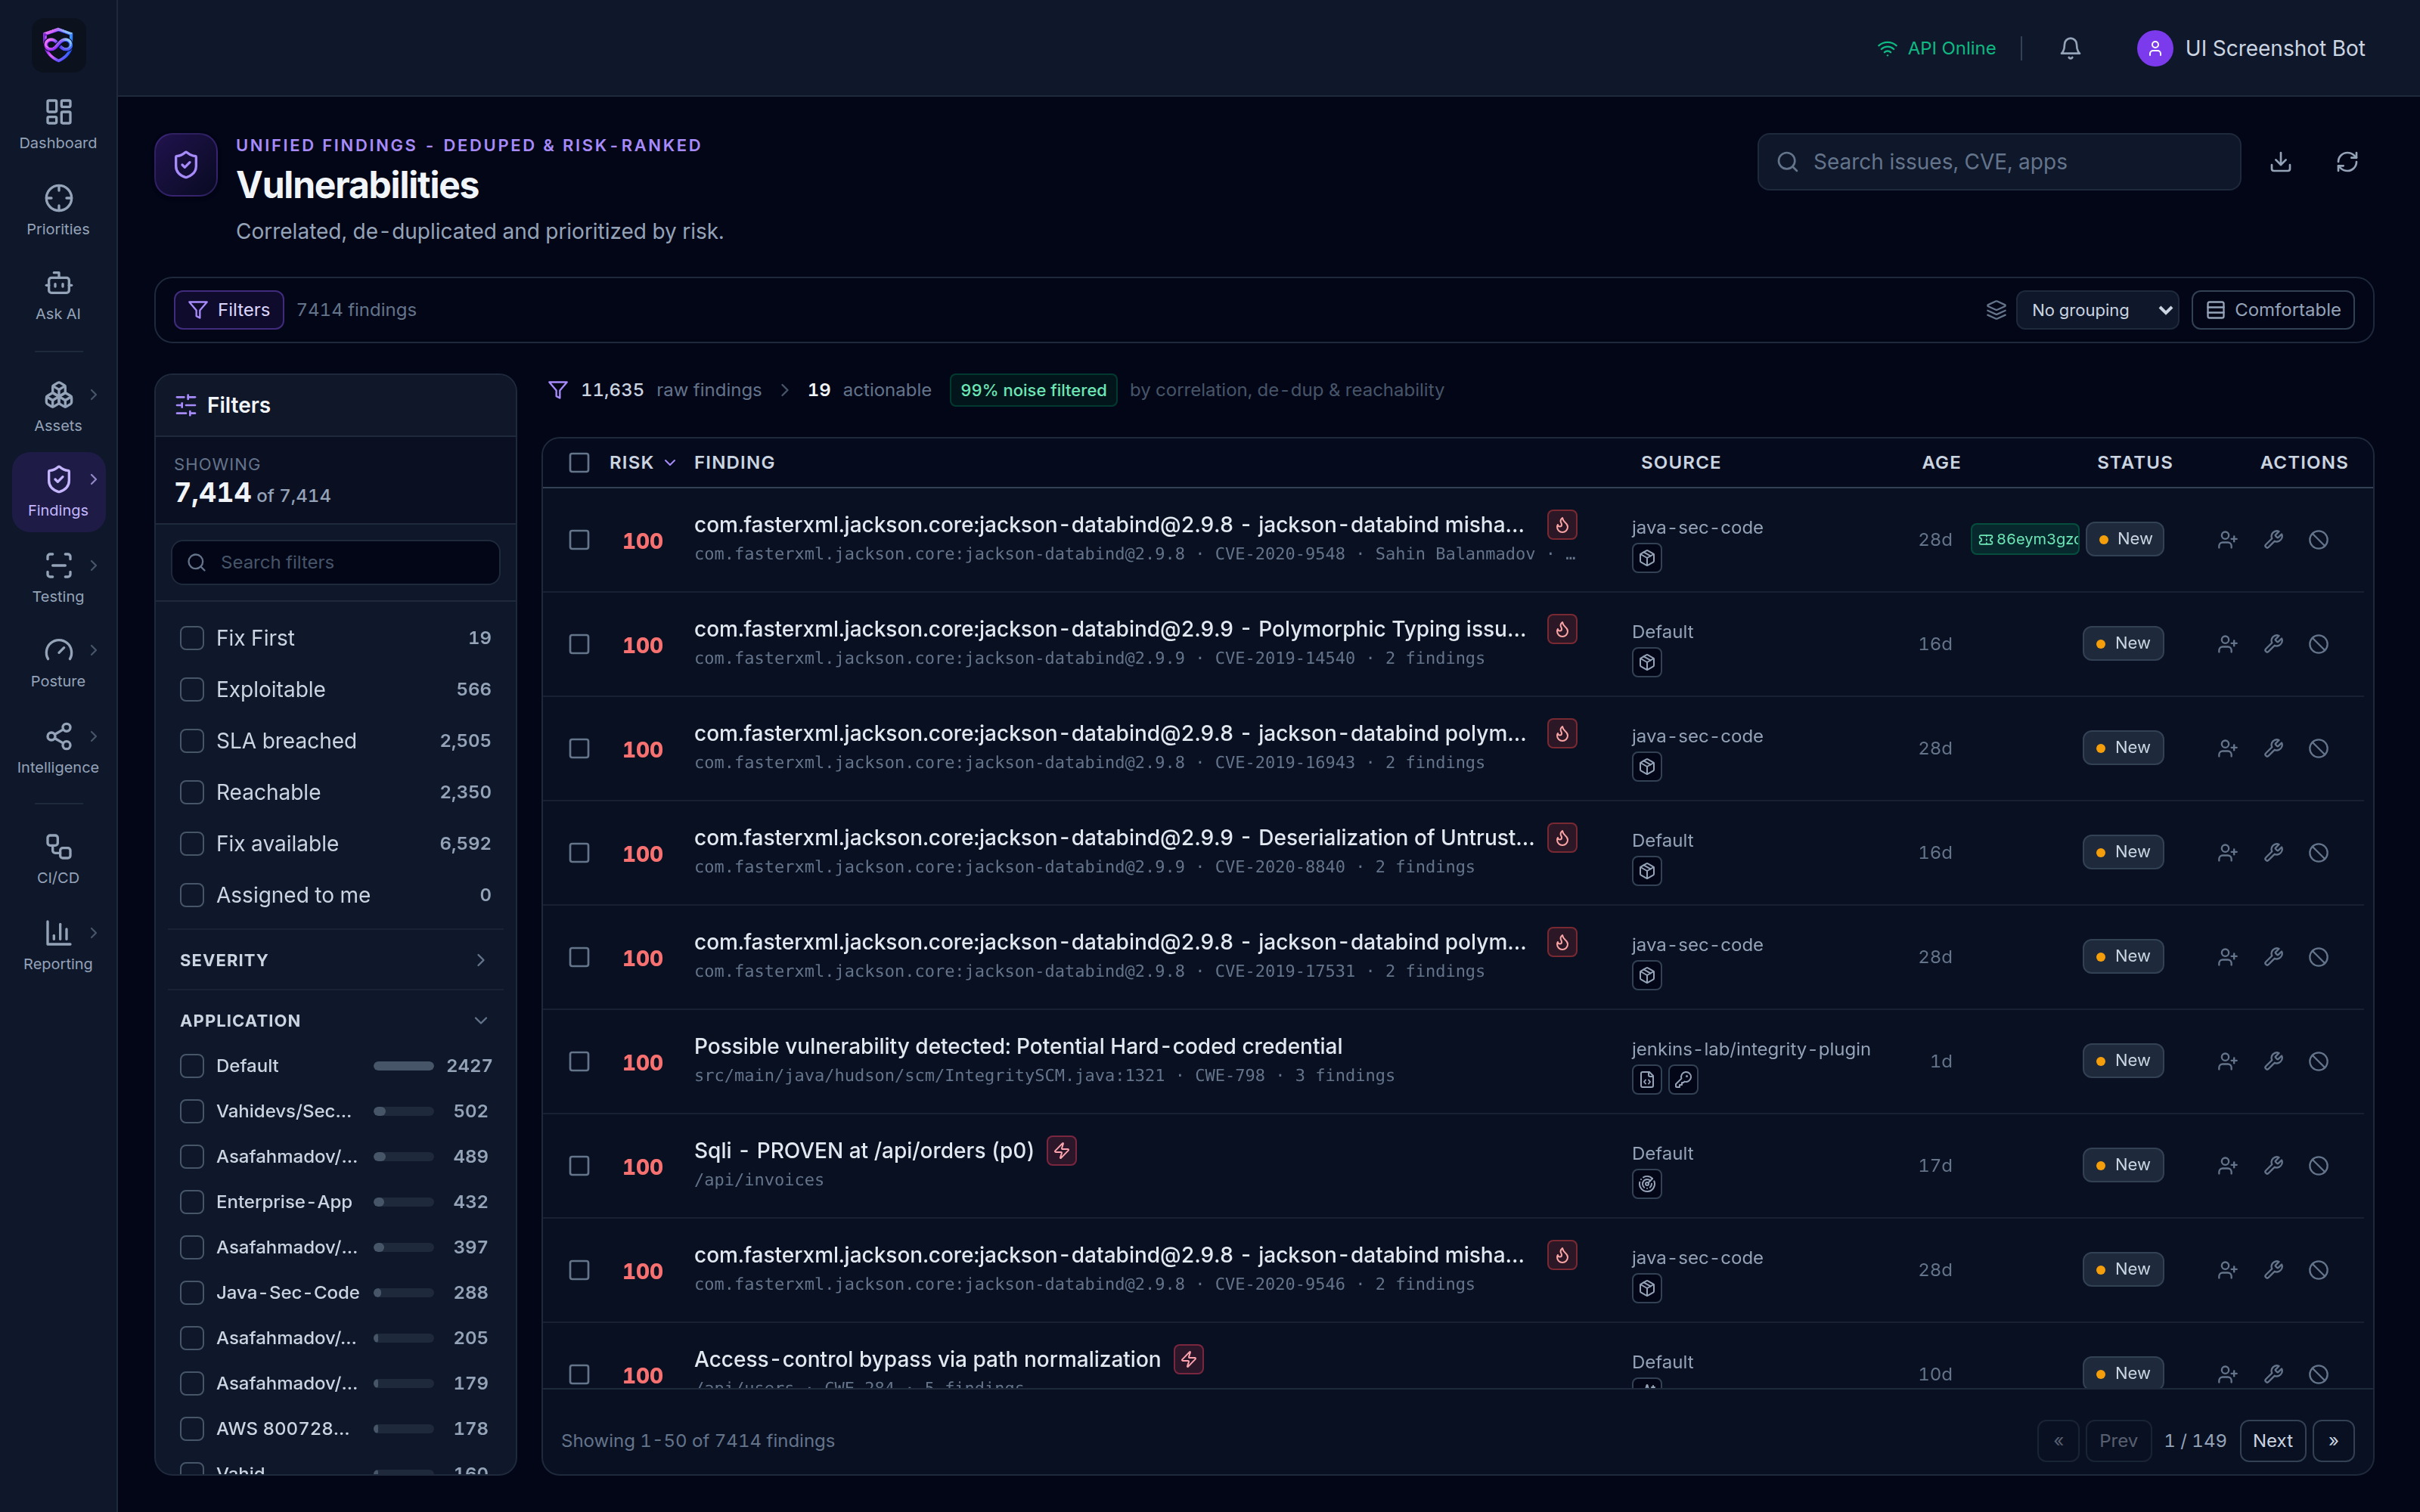Click the 99% noise filtered badge

1033,390
